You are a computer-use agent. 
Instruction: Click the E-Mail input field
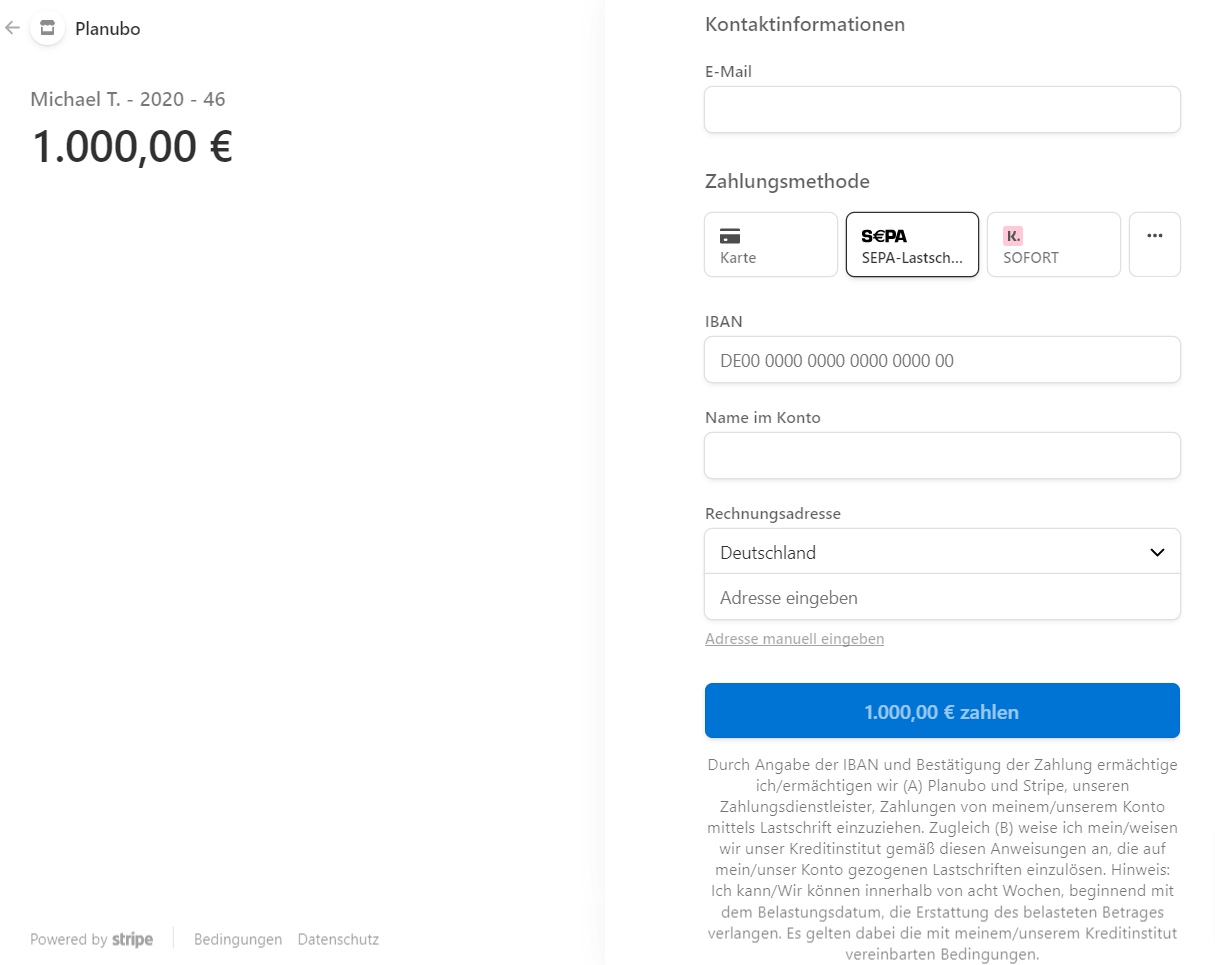941,109
